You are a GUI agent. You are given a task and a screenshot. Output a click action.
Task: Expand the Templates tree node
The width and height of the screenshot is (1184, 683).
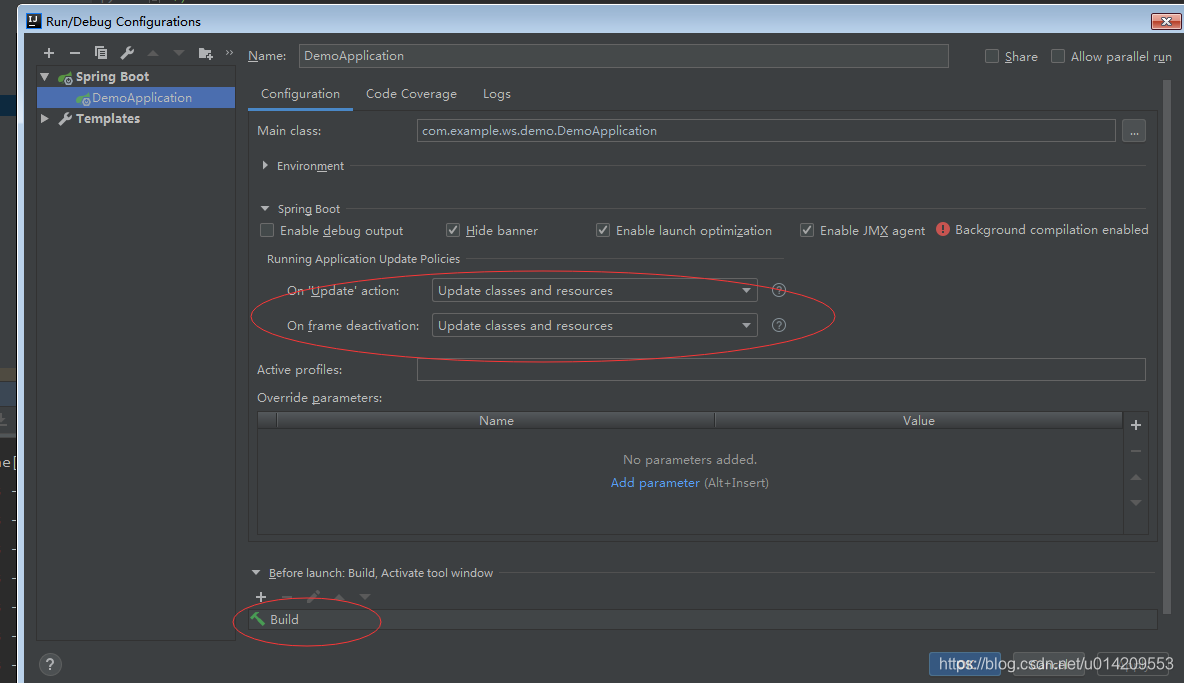45,118
